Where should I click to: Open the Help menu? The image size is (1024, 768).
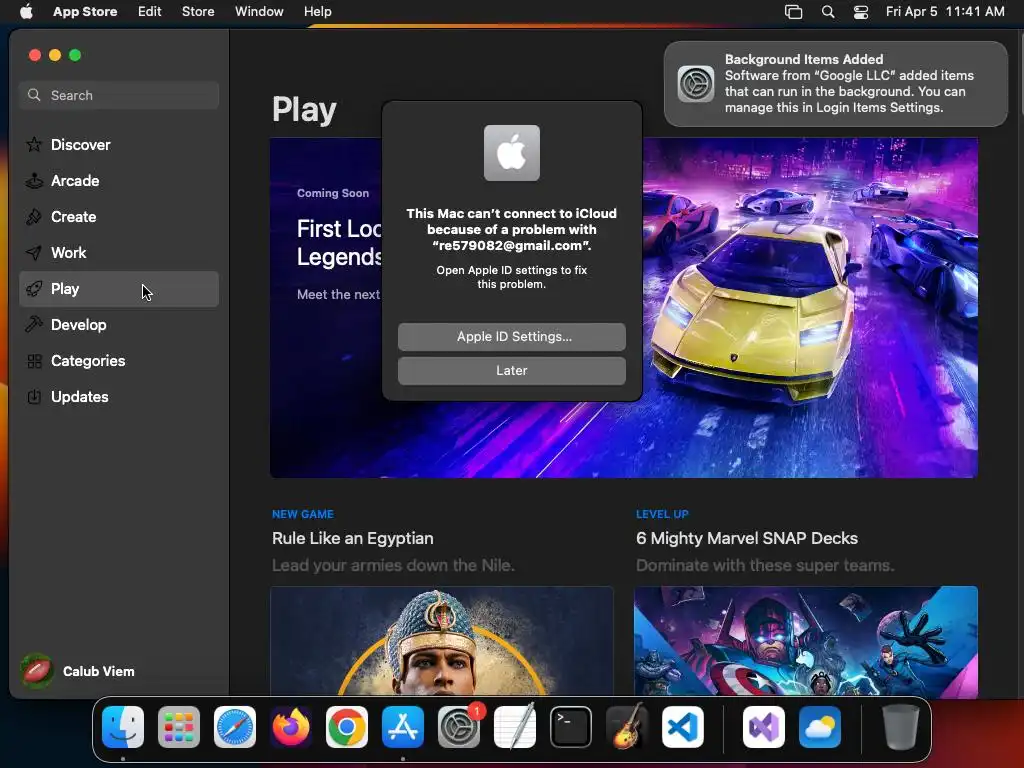click(x=317, y=11)
